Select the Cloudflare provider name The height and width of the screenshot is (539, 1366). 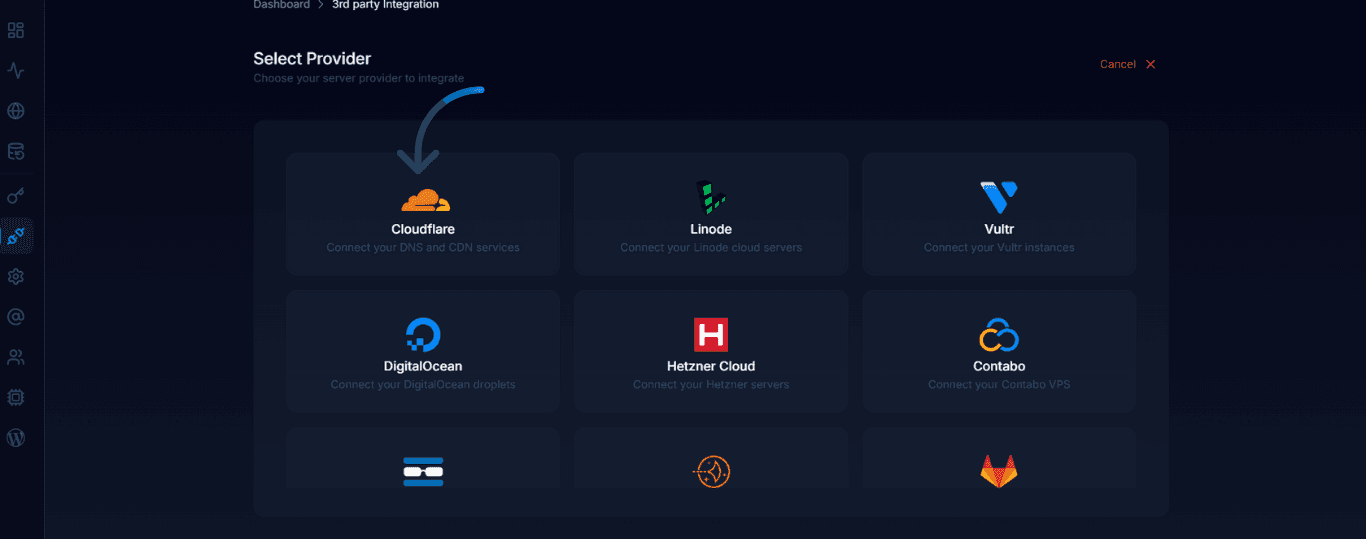click(423, 229)
